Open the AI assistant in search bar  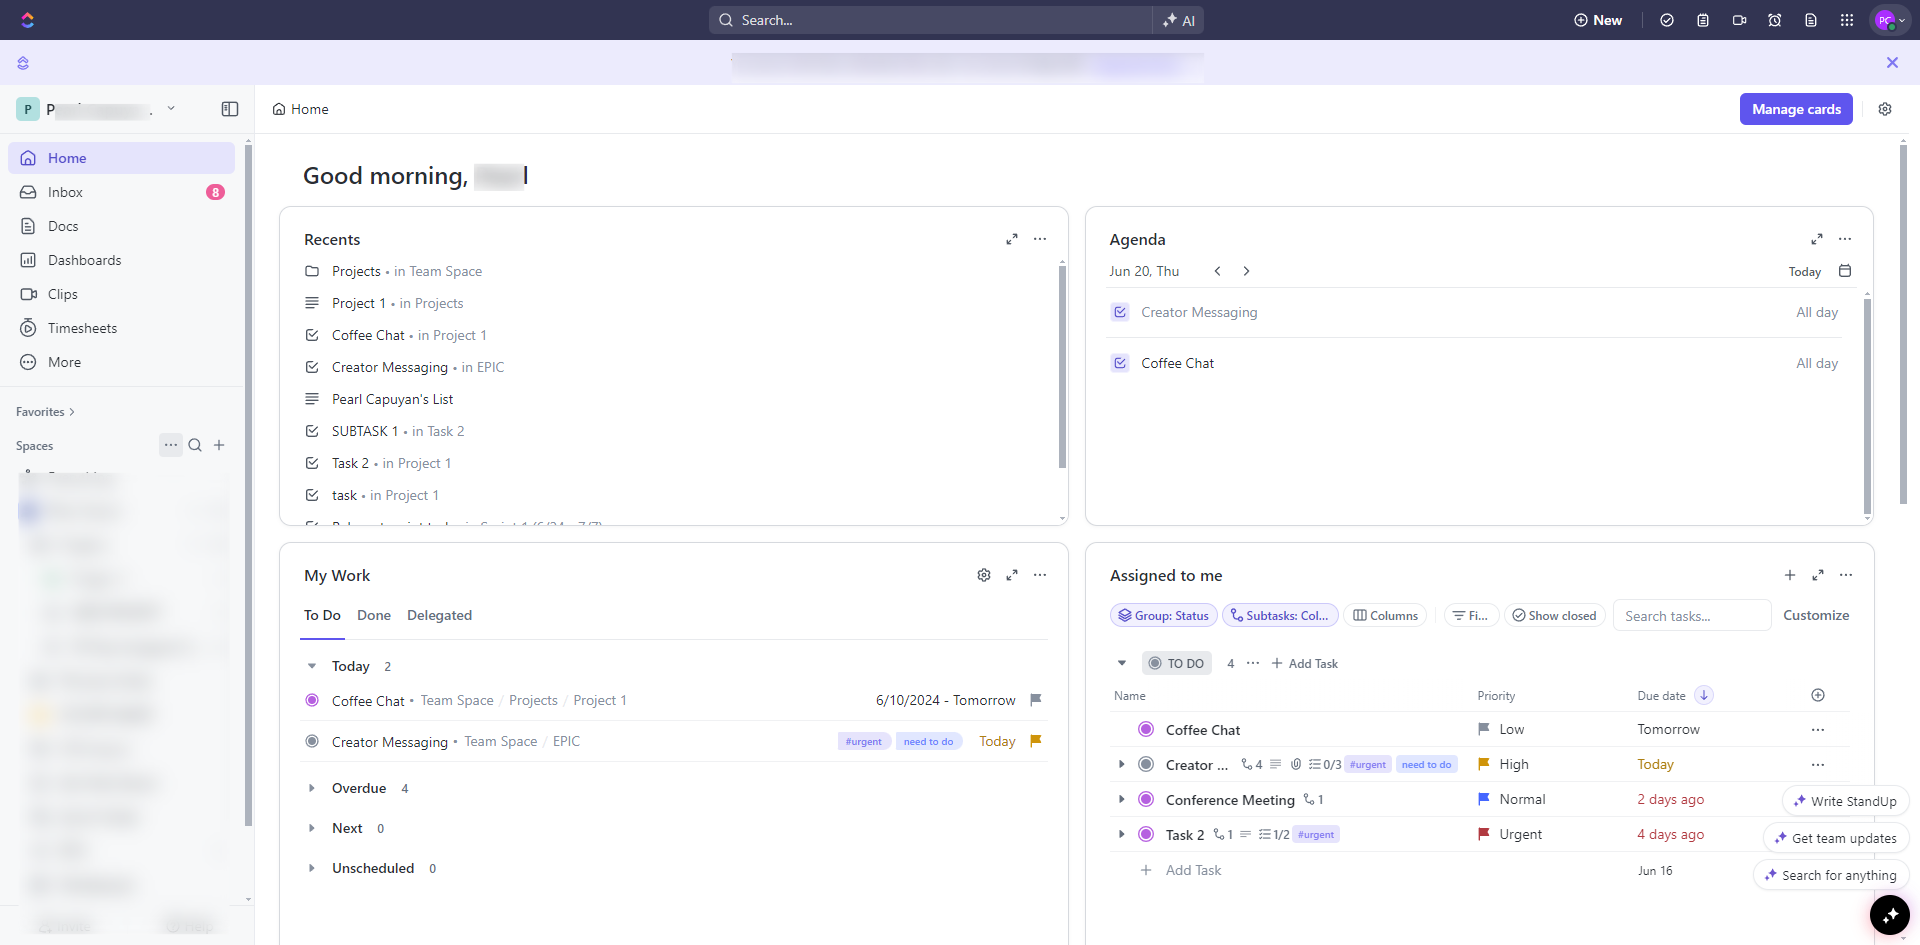[1179, 20]
